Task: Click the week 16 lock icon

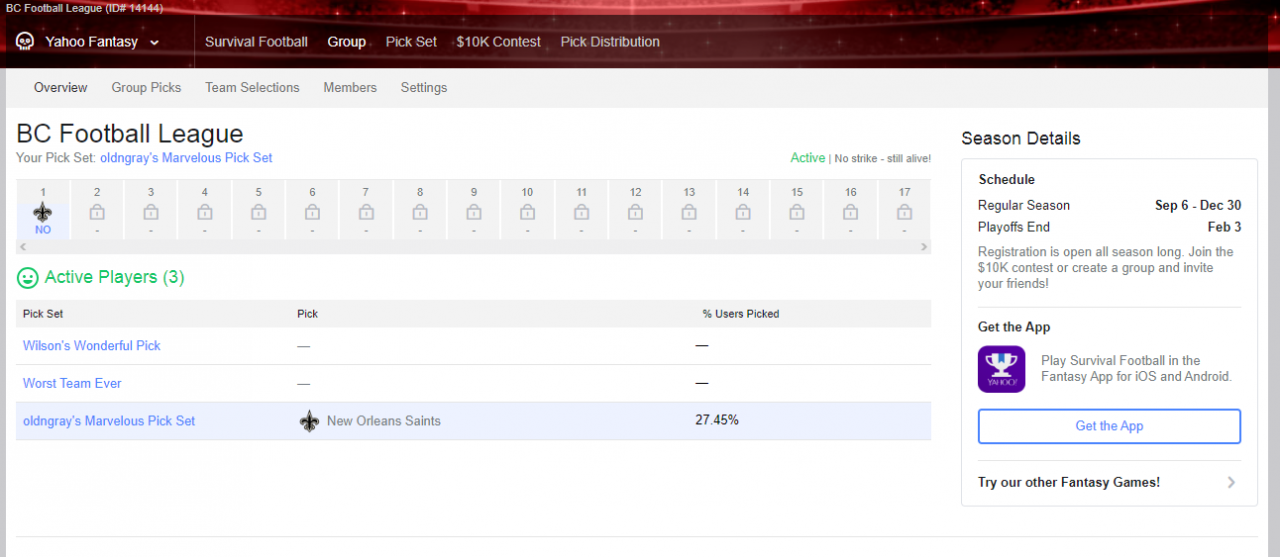Action: click(x=850, y=212)
